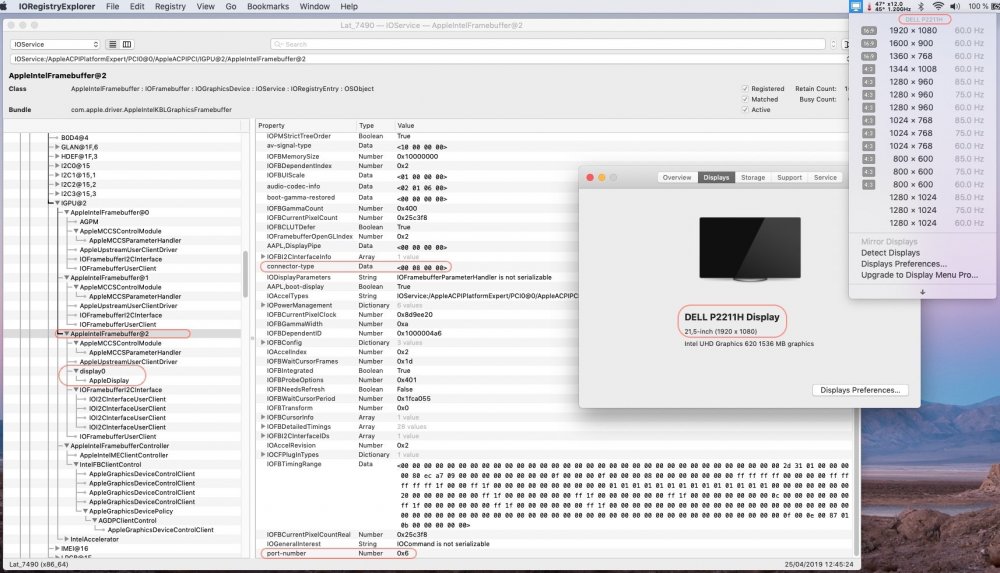Choose Detect Displays from the display menu
This screenshot has height=573, width=1000.
890,253
